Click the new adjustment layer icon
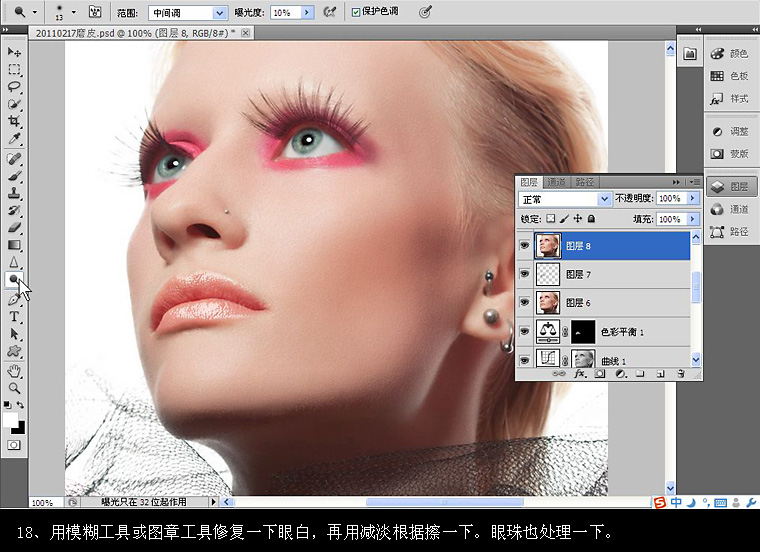This screenshot has height=552, width=760. click(x=620, y=374)
